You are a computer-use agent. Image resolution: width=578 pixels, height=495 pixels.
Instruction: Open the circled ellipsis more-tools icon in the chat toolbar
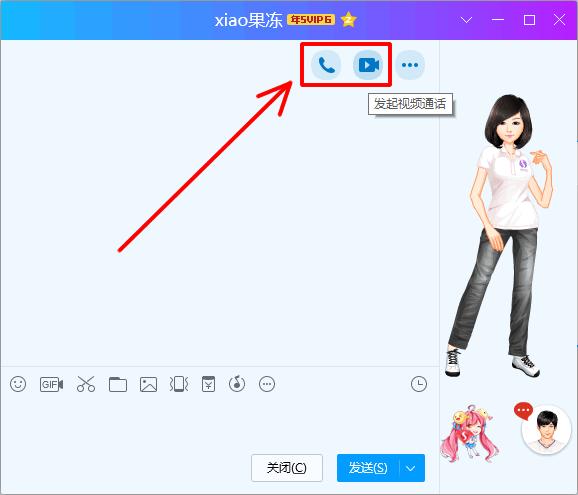(267, 384)
